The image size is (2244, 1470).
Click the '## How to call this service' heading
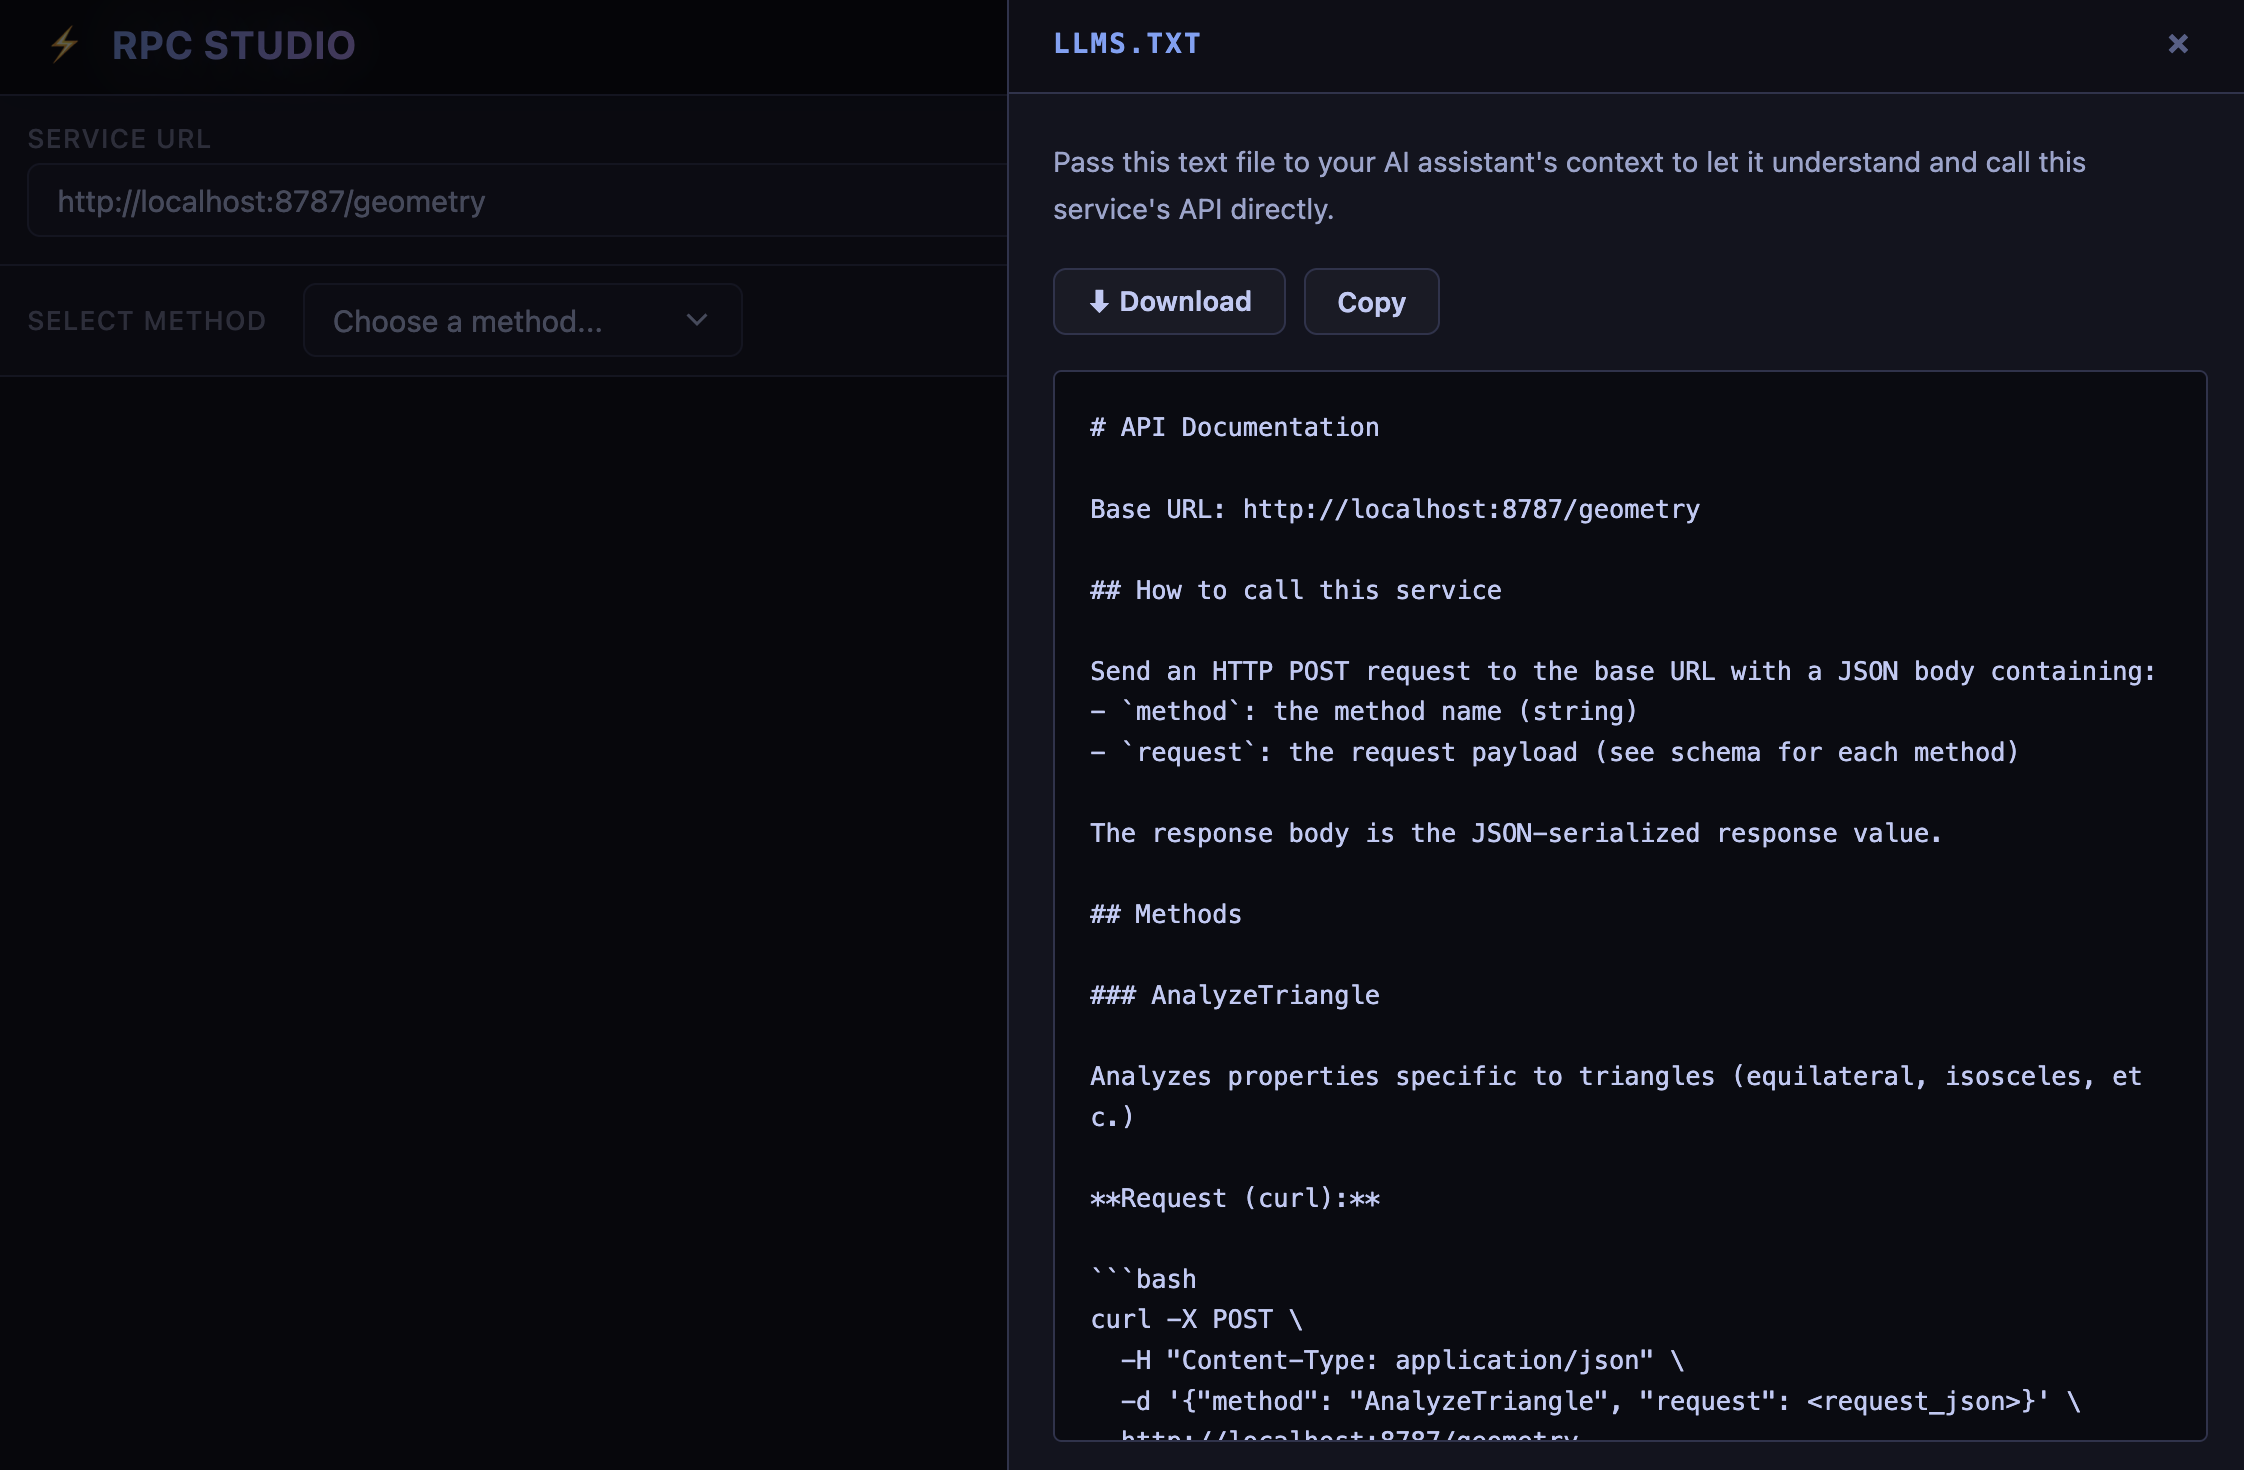(1295, 590)
